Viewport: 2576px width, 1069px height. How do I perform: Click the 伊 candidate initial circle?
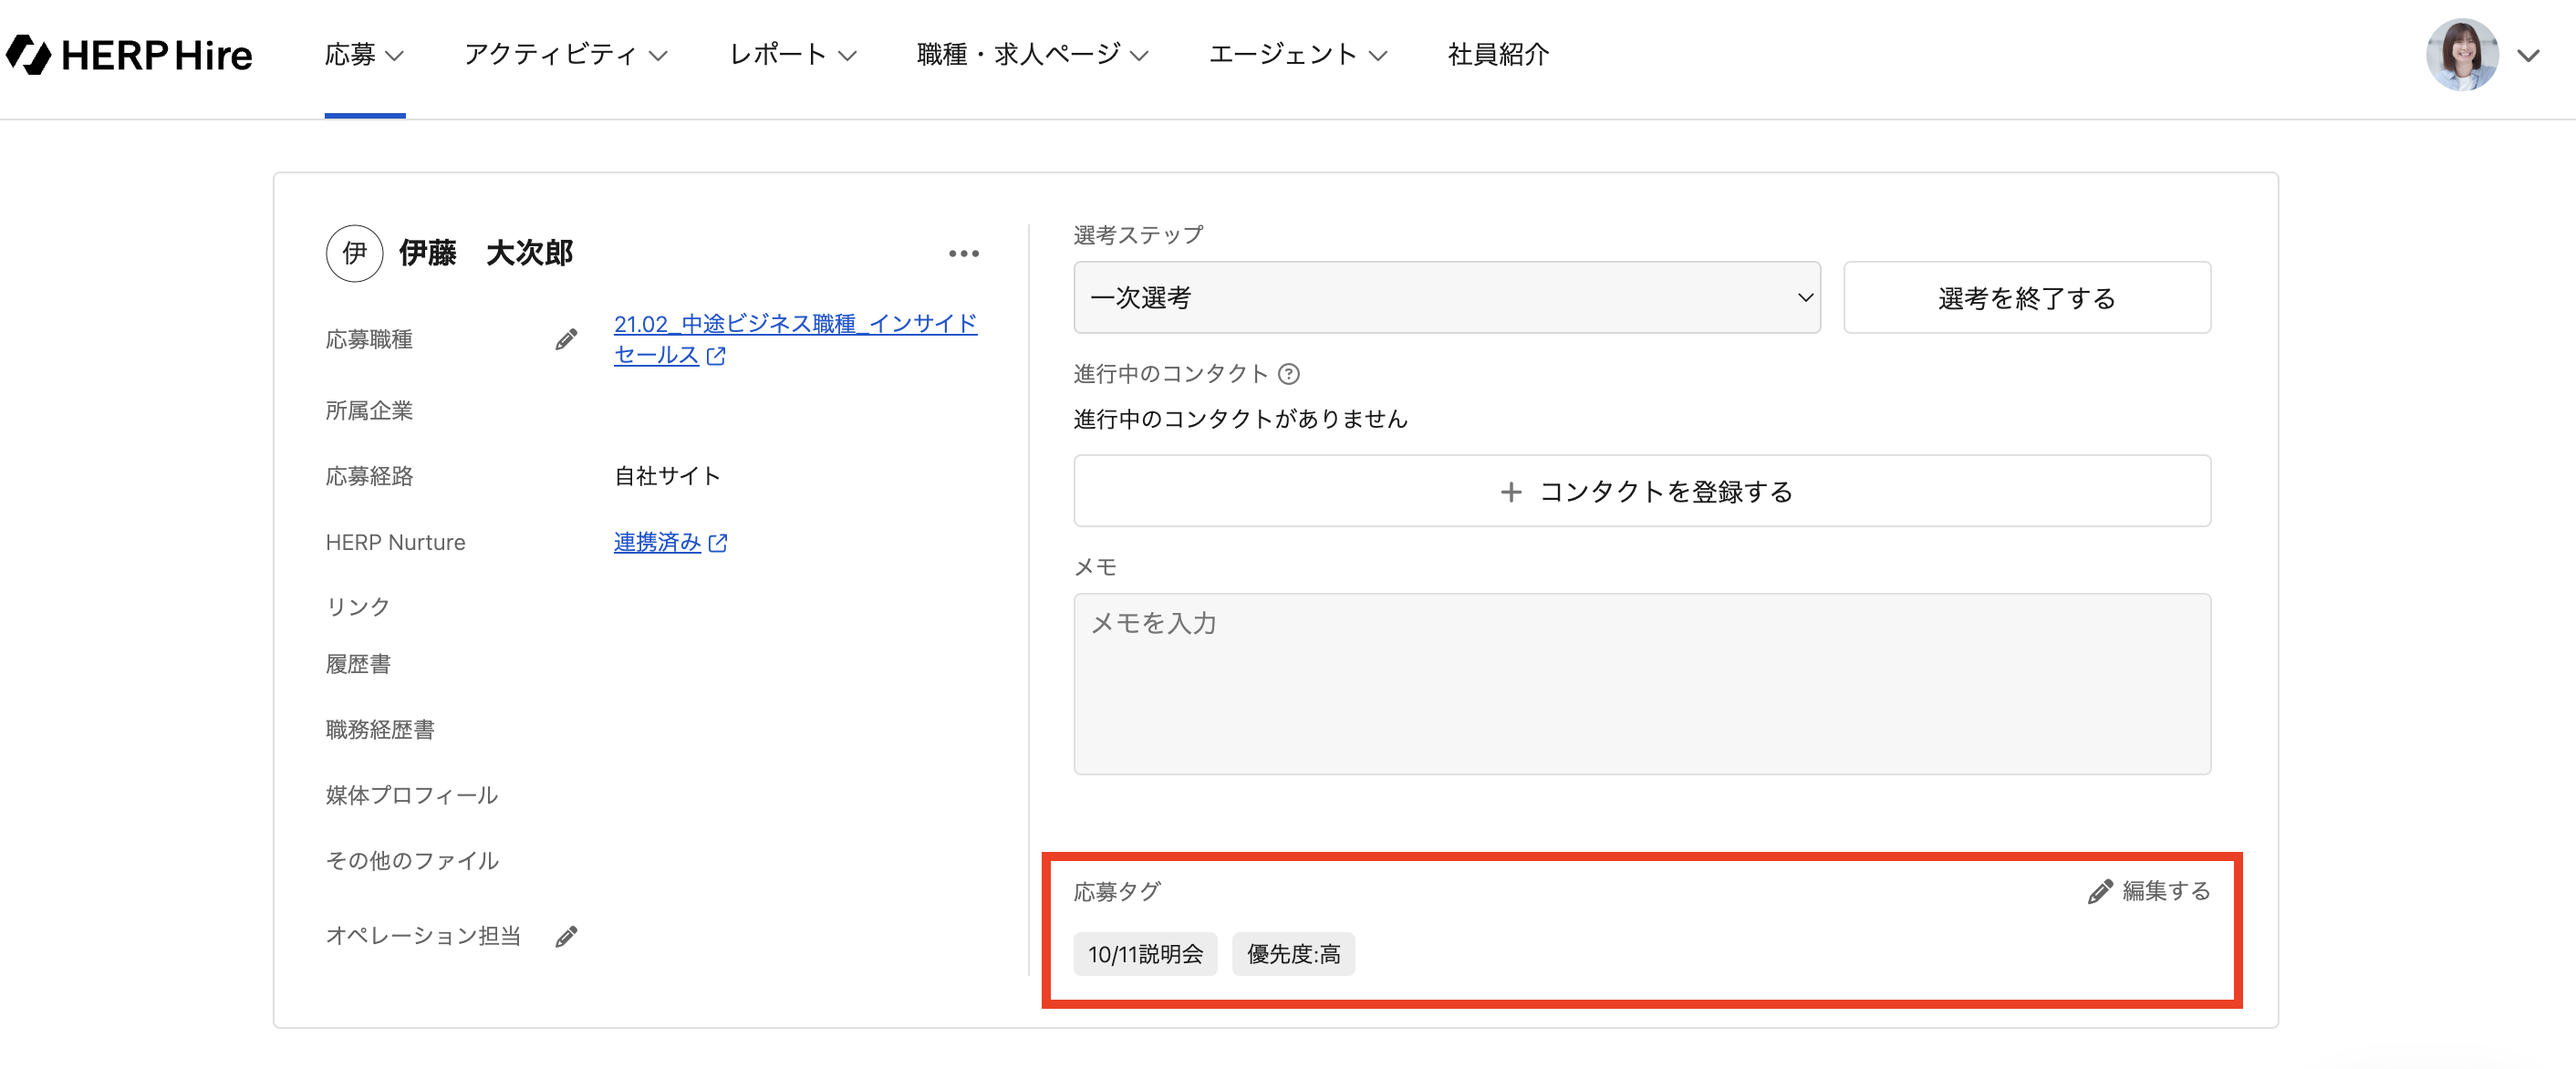coord(354,253)
